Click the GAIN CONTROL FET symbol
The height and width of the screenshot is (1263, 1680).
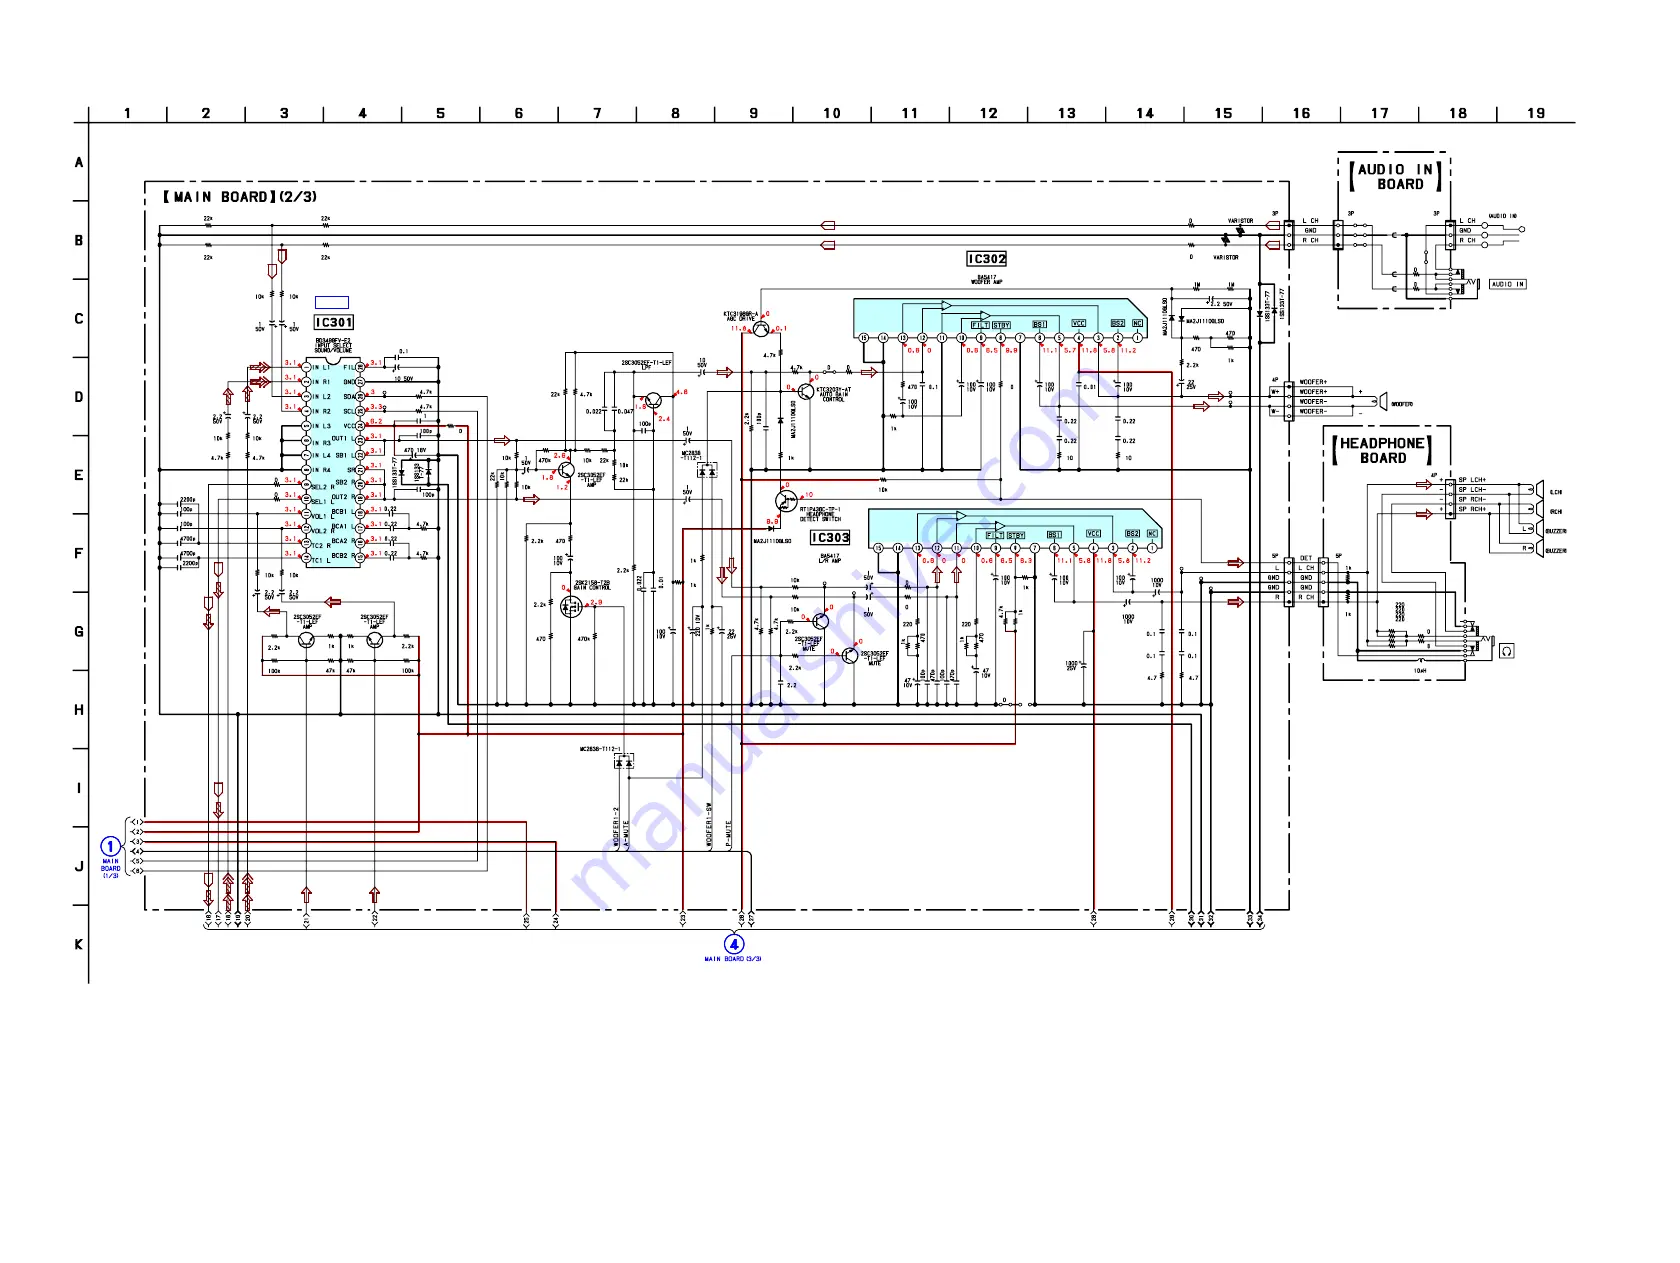571,607
